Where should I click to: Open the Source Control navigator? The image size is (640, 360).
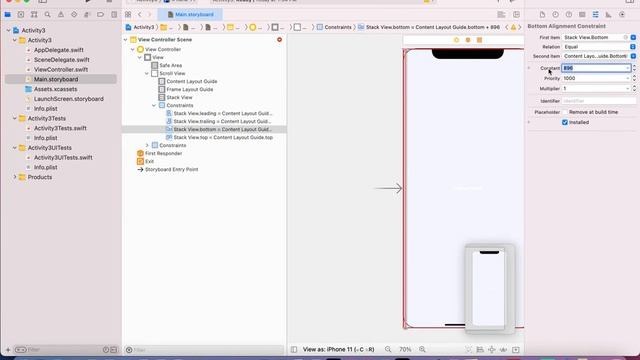[x=21, y=15]
